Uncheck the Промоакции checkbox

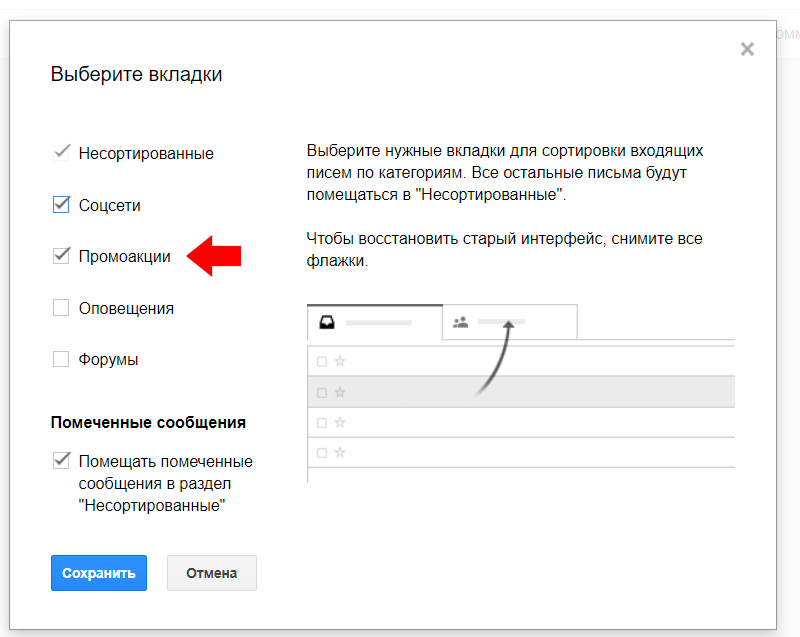point(61,256)
